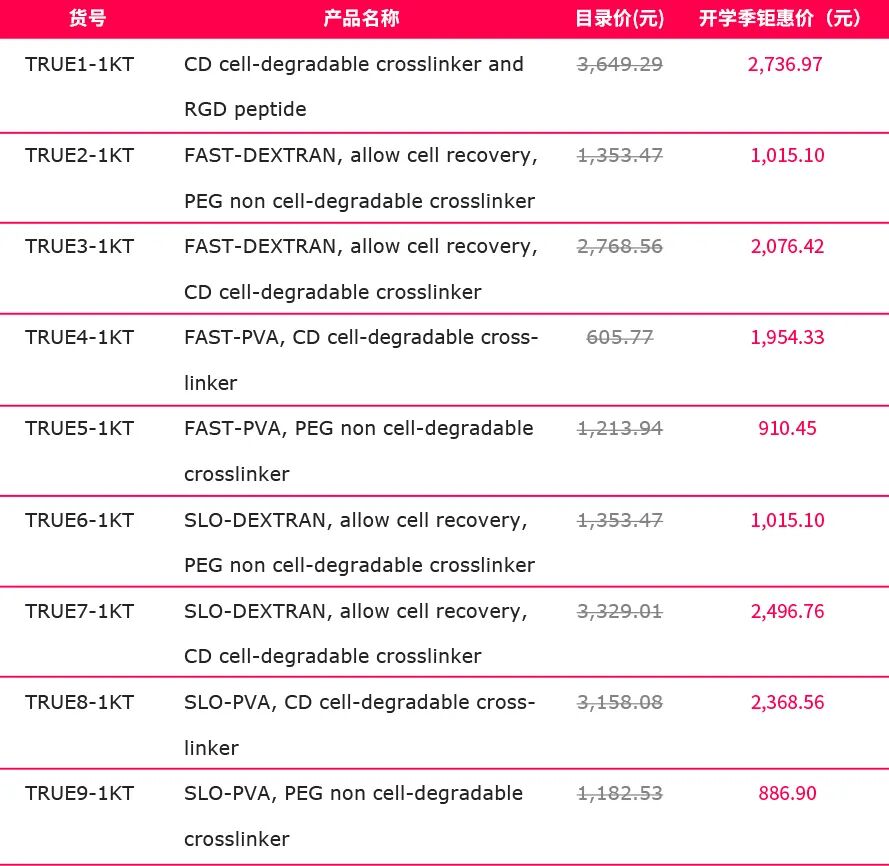Viewport: 889px width, 866px height.
Task: Select product code TRUE2-1KT
Action: coord(80,155)
